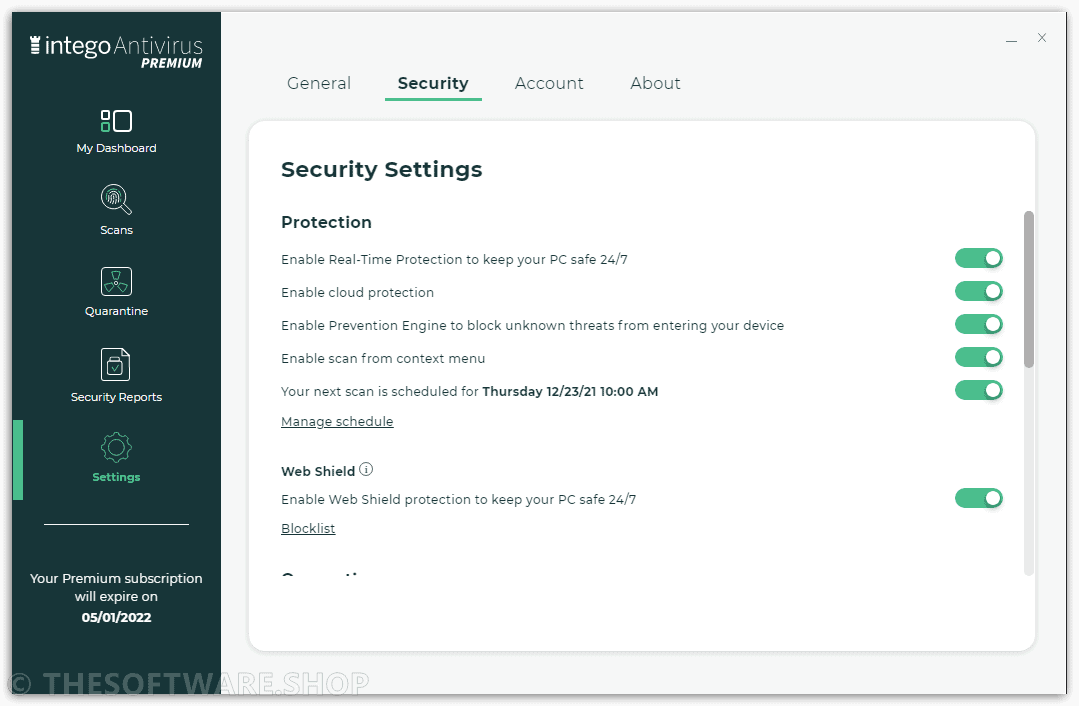Click the settings panel vertical scrollbar
The height and width of the screenshot is (706, 1079).
tap(1029, 289)
